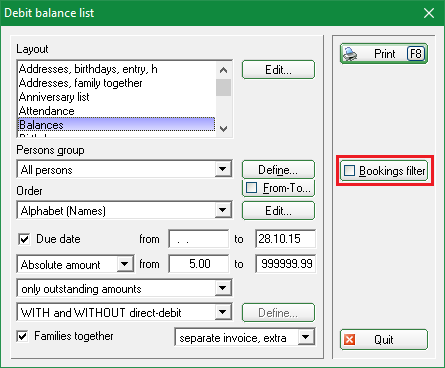The height and width of the screenshot is (368, 445).
Task: Click Edit button next to Layout list
Action: click(x=278, y=70)
